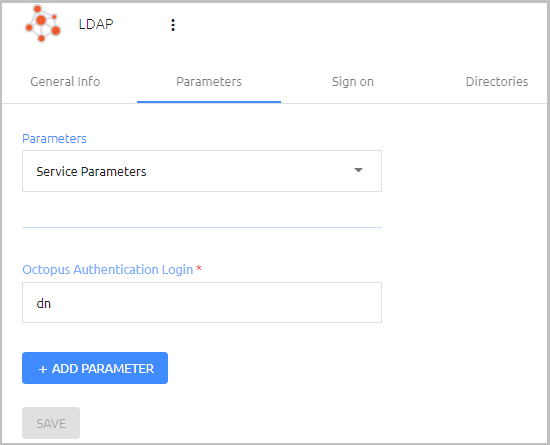This screenshot has width=550, height=445.
Task: Open the Sign on tab
Action: [353, 82]
